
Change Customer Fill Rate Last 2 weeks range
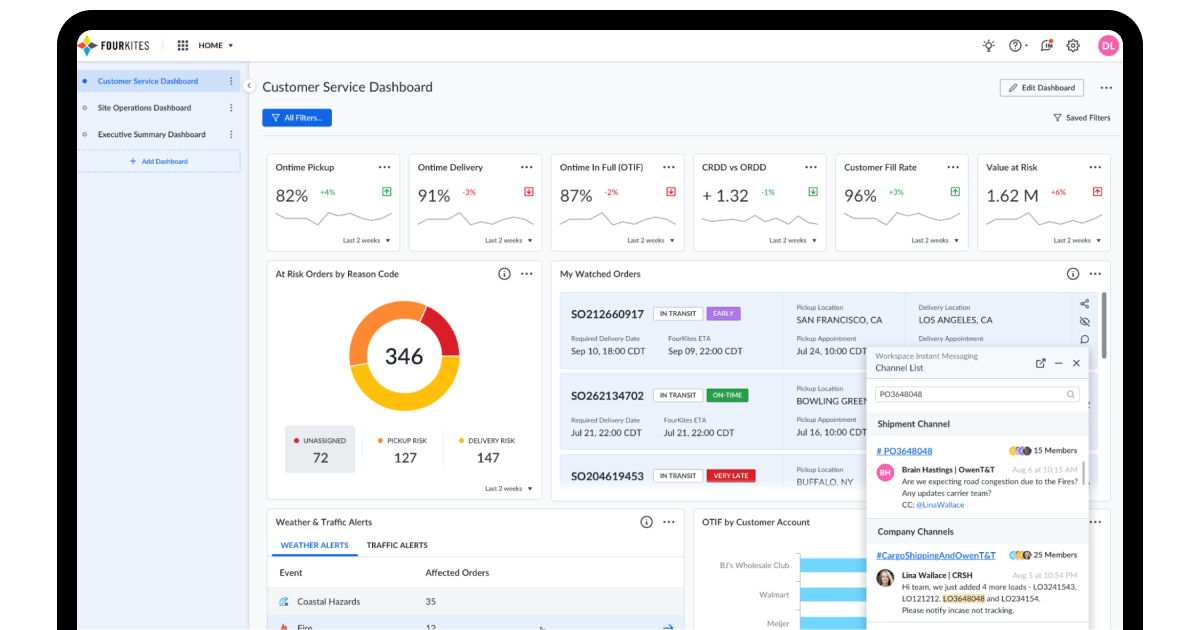coord(936,241)
